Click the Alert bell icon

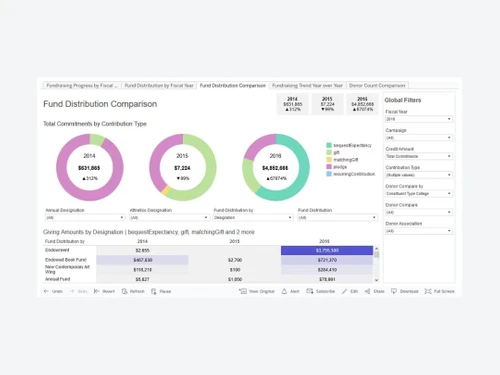click(284, 291)
